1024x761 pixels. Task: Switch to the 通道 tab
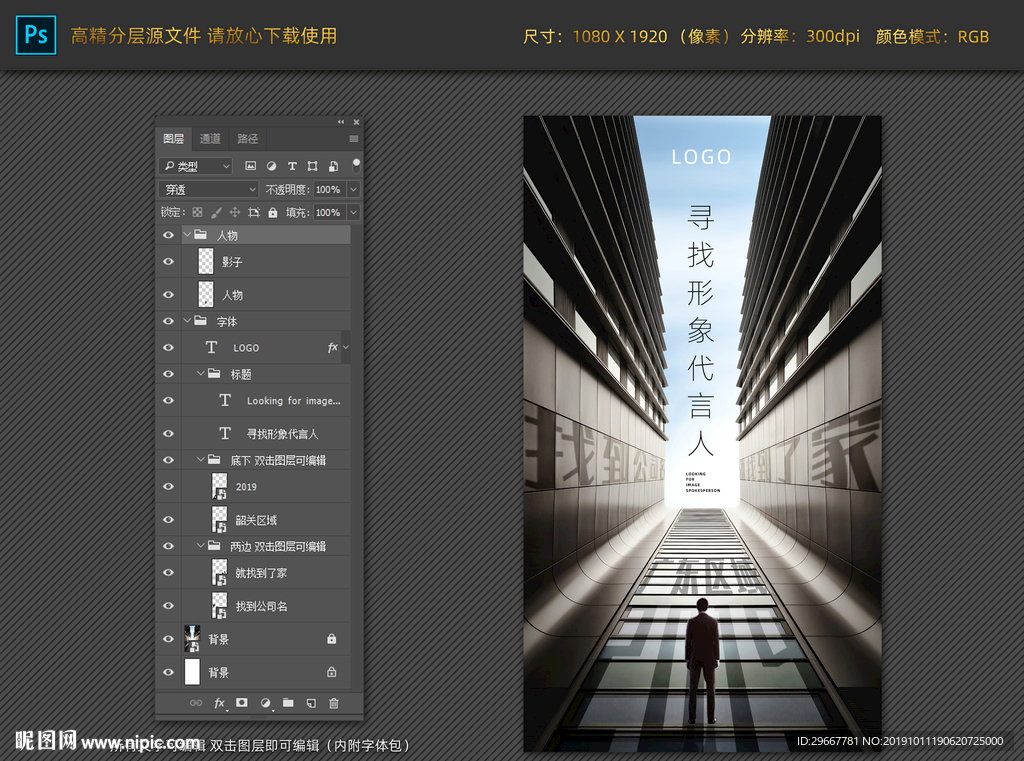pos(210,139)
